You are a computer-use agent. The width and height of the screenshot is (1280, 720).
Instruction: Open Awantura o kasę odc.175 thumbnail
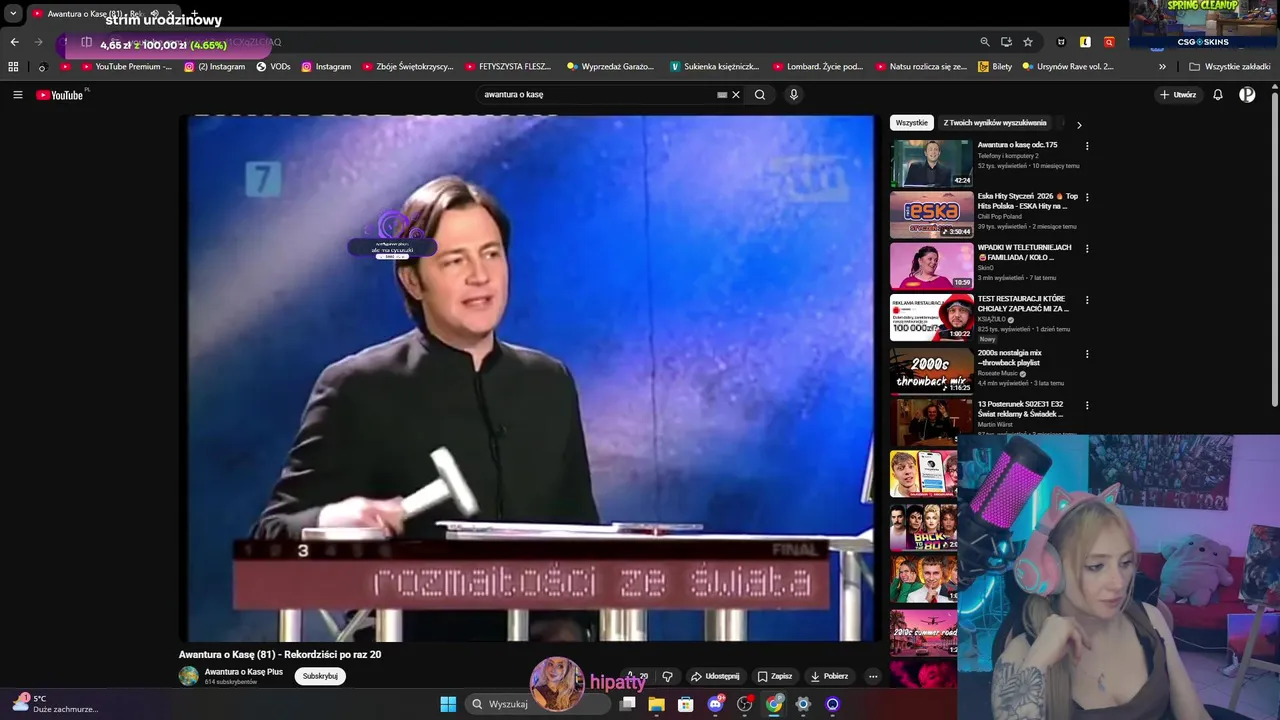tap(931, 163)
